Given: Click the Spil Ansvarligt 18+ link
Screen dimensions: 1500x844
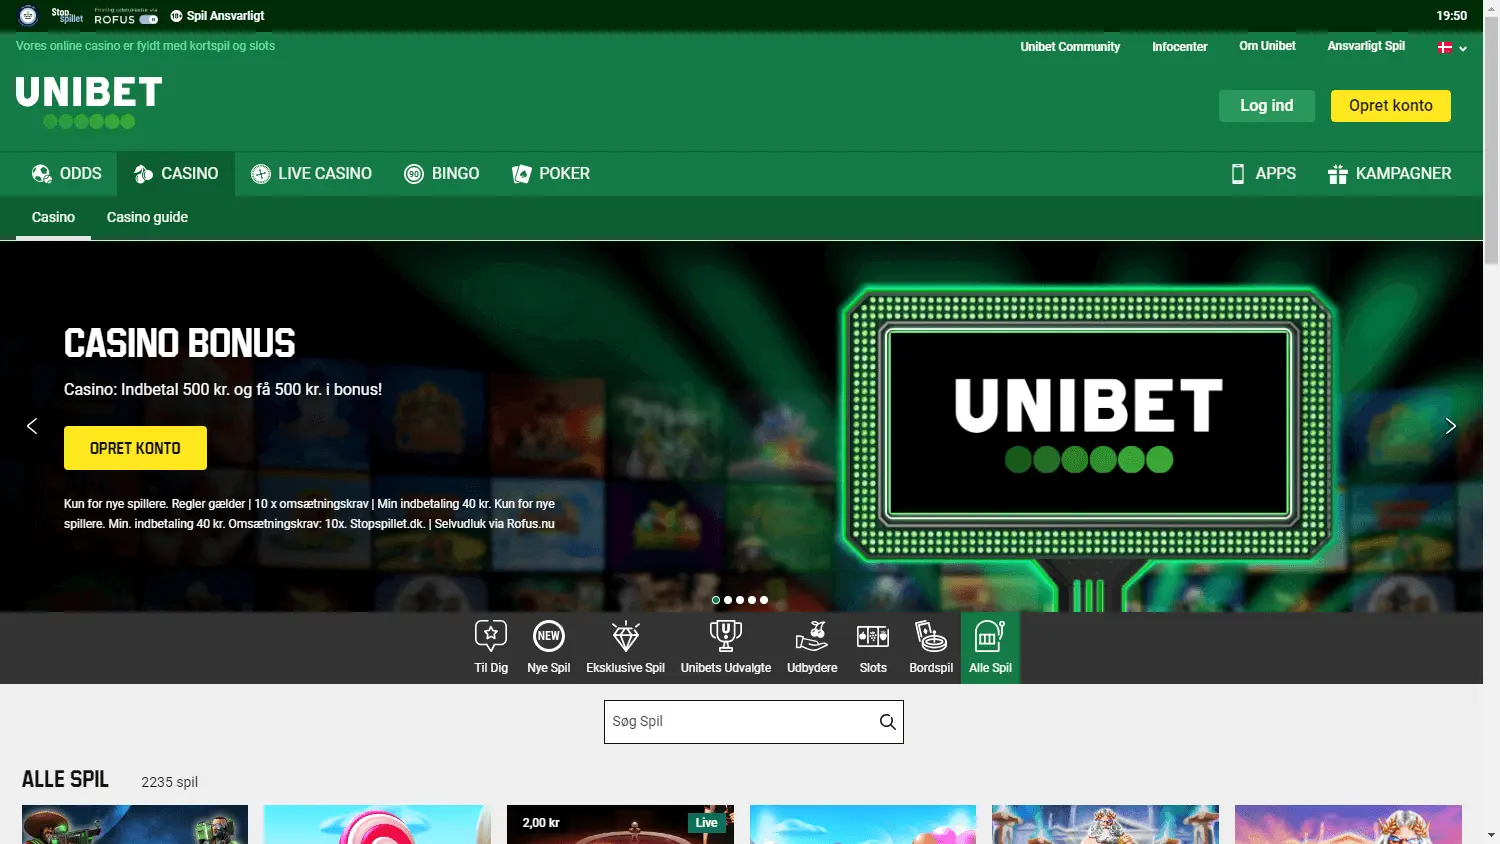Looking at the screenshot, I should point(217,16).
